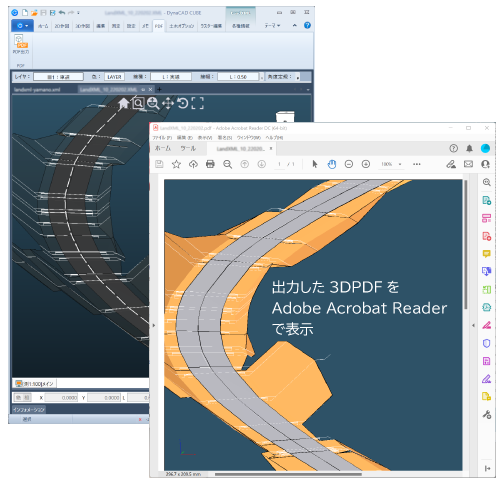
Task: Click the blue Help question mark in DynaCAD
Action: 307,25
